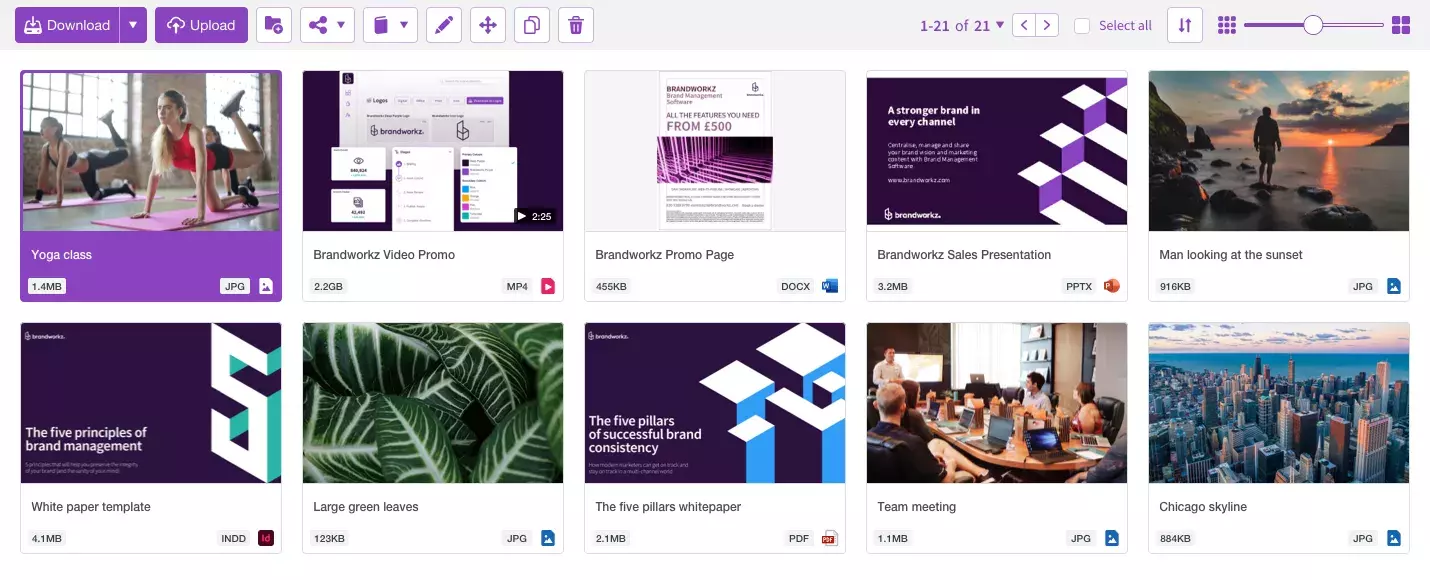The width and height of the screenshot is (1430, 580).
Task: Click the DOCX format badge
Action: click(796, 287)
